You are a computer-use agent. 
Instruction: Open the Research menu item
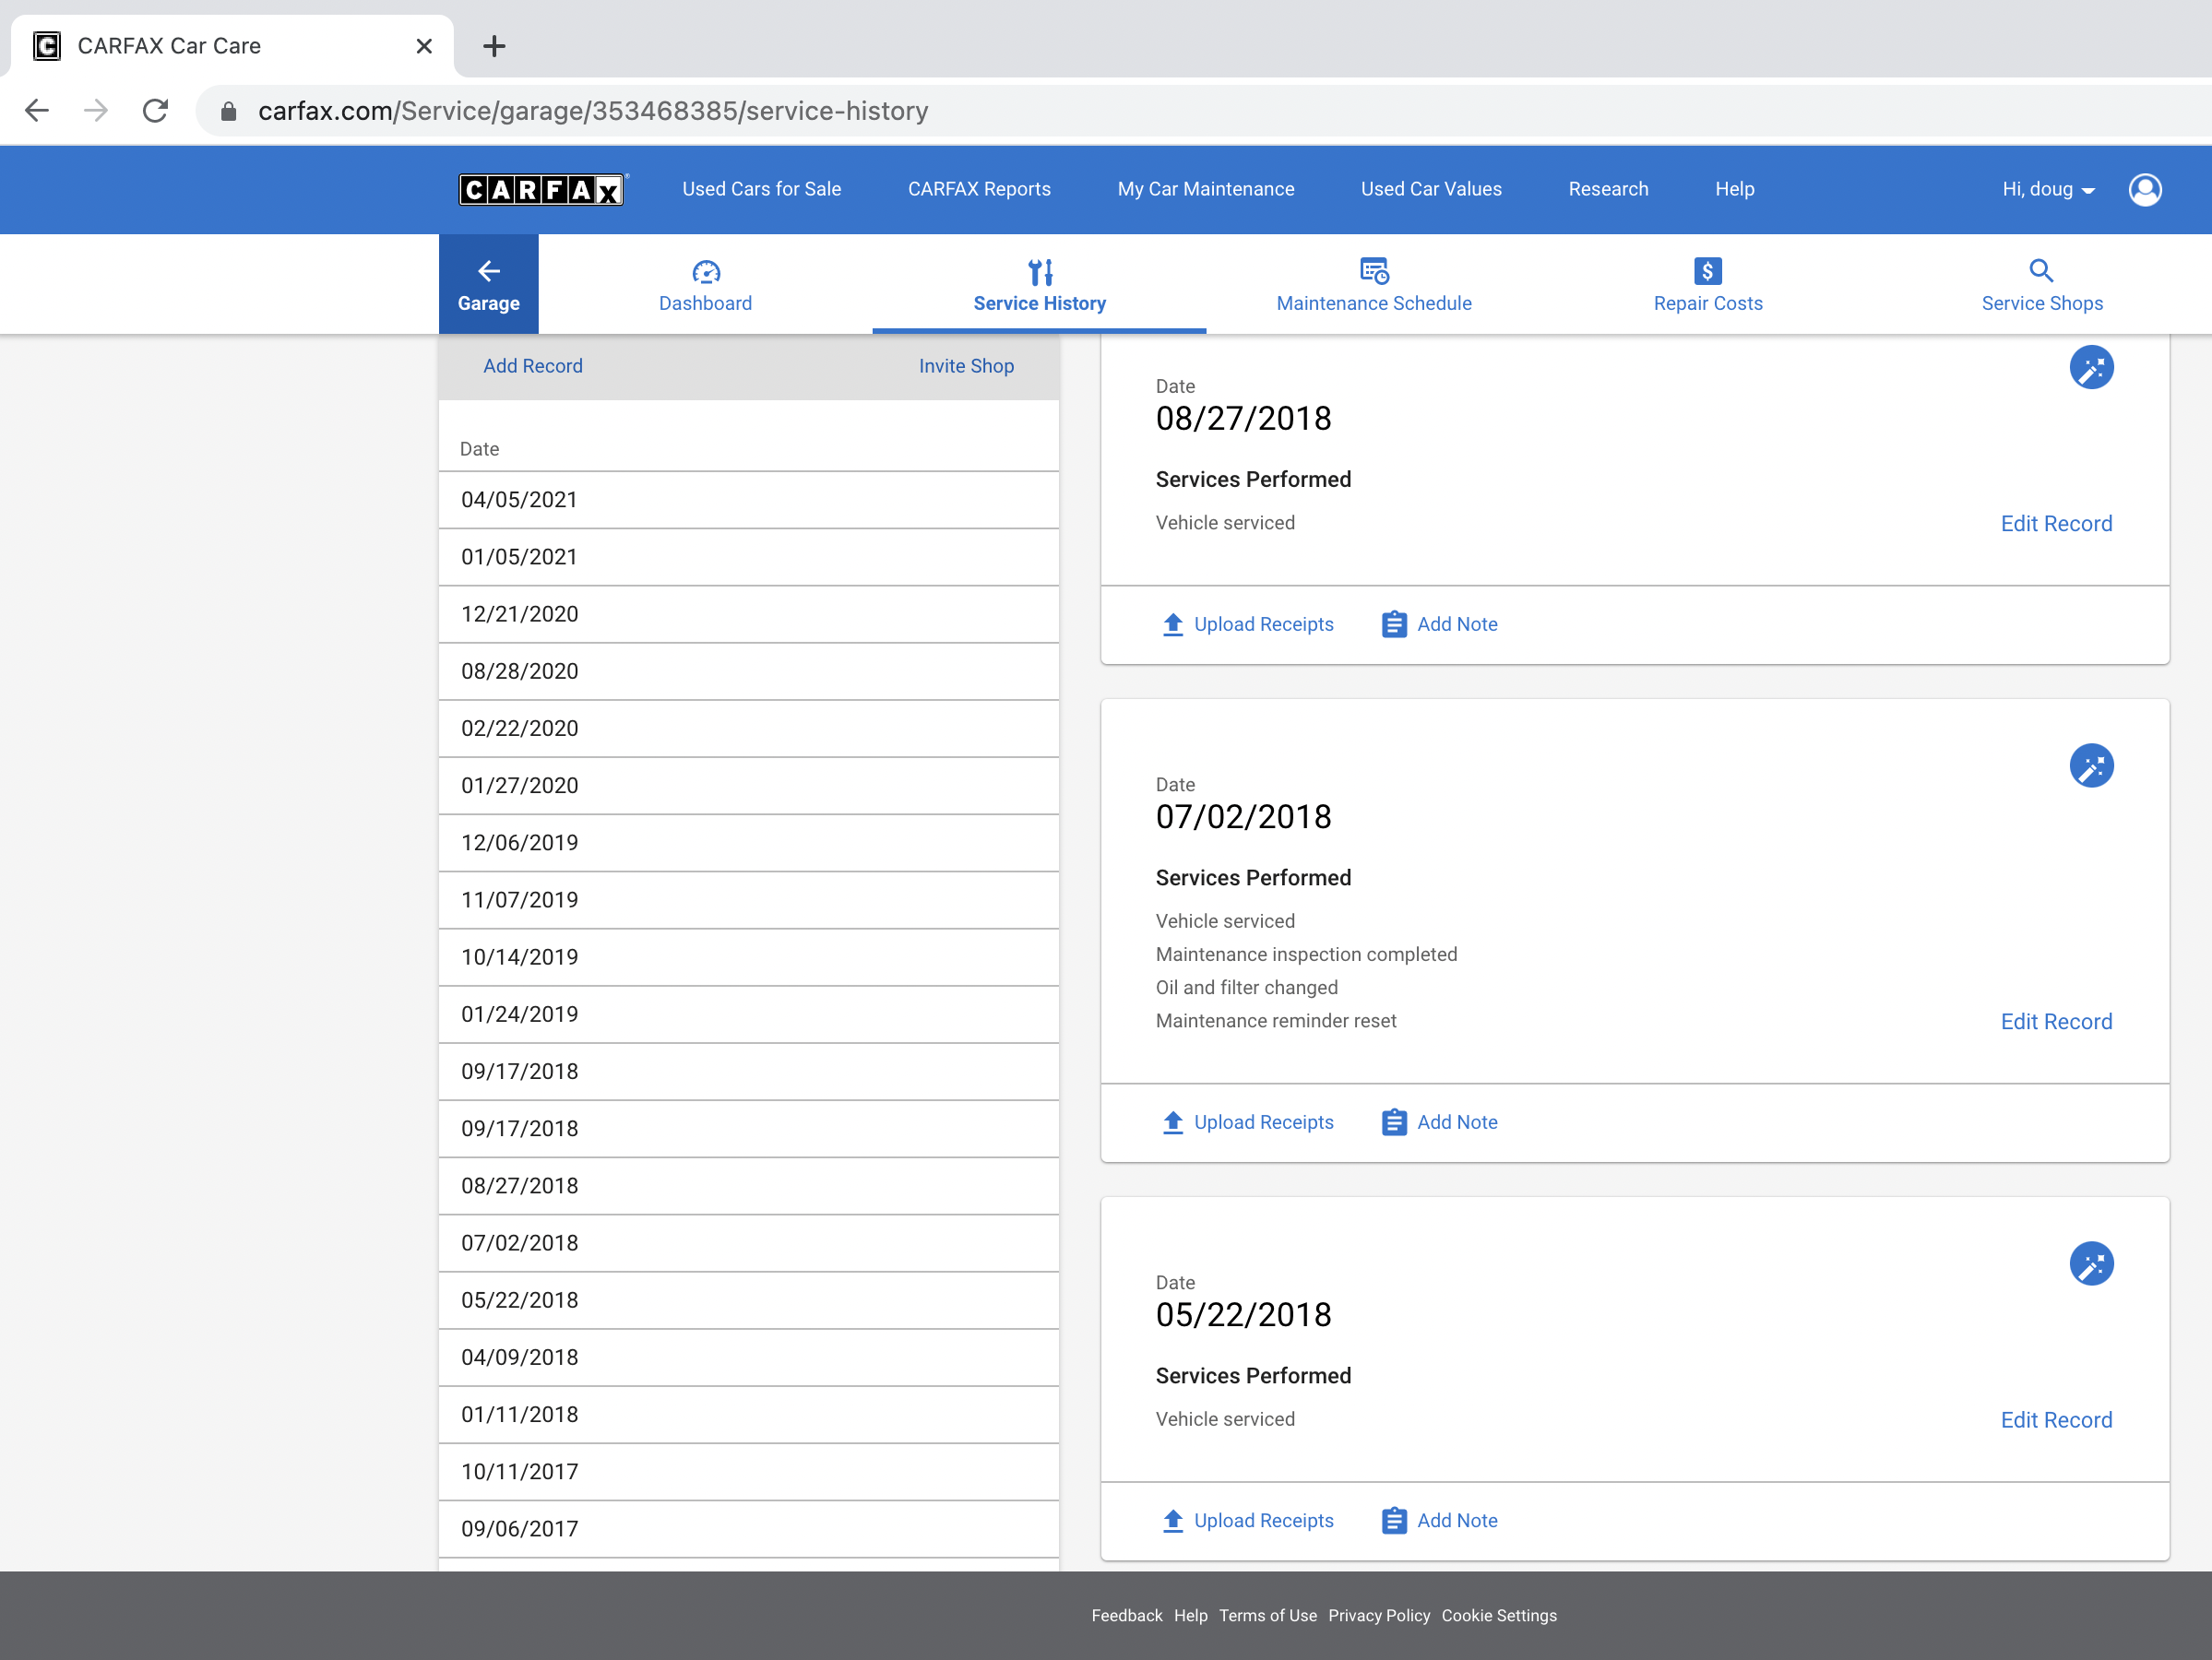(1608, 189)
